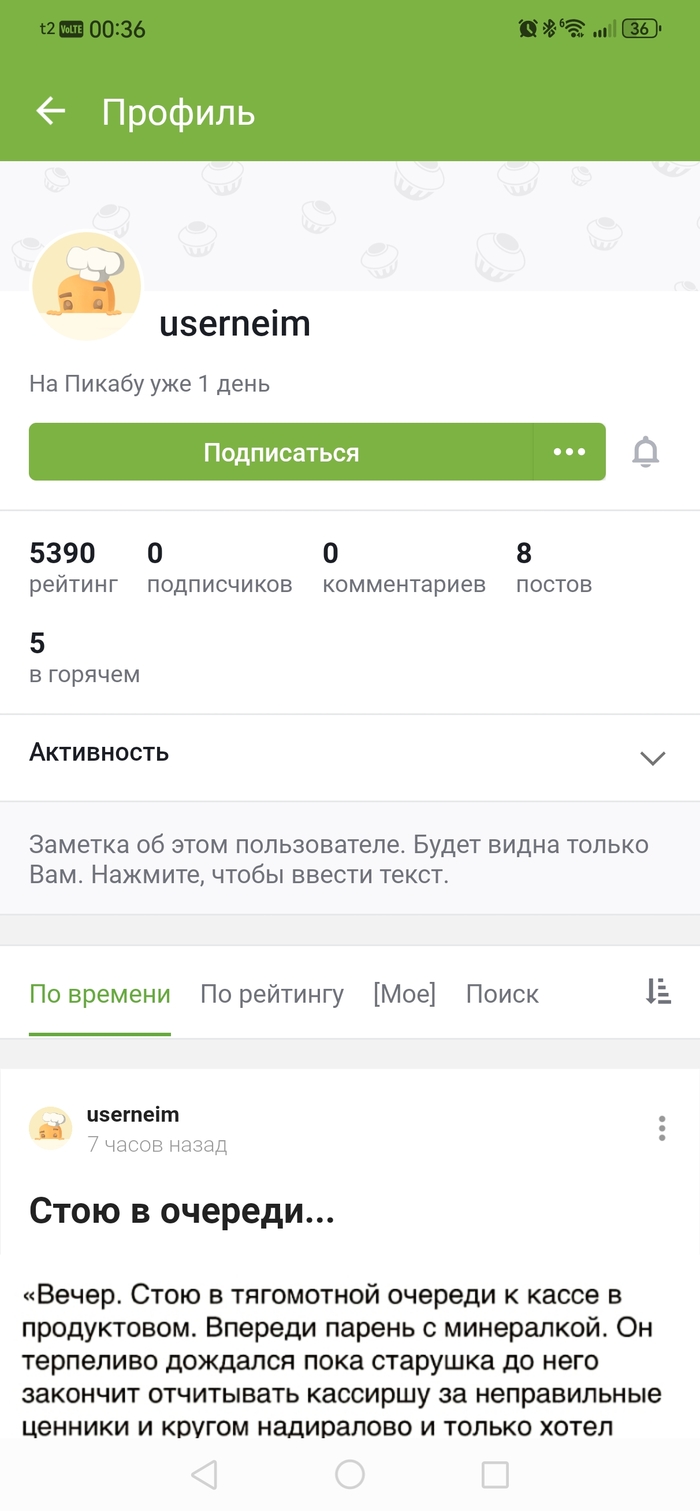Toggle the sort order icon
700x1511 pixels.
pyautogui.click(x=657, y=991)
